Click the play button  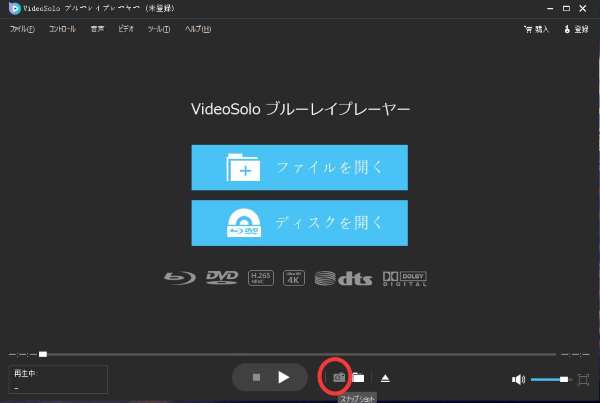pos(284,377)
